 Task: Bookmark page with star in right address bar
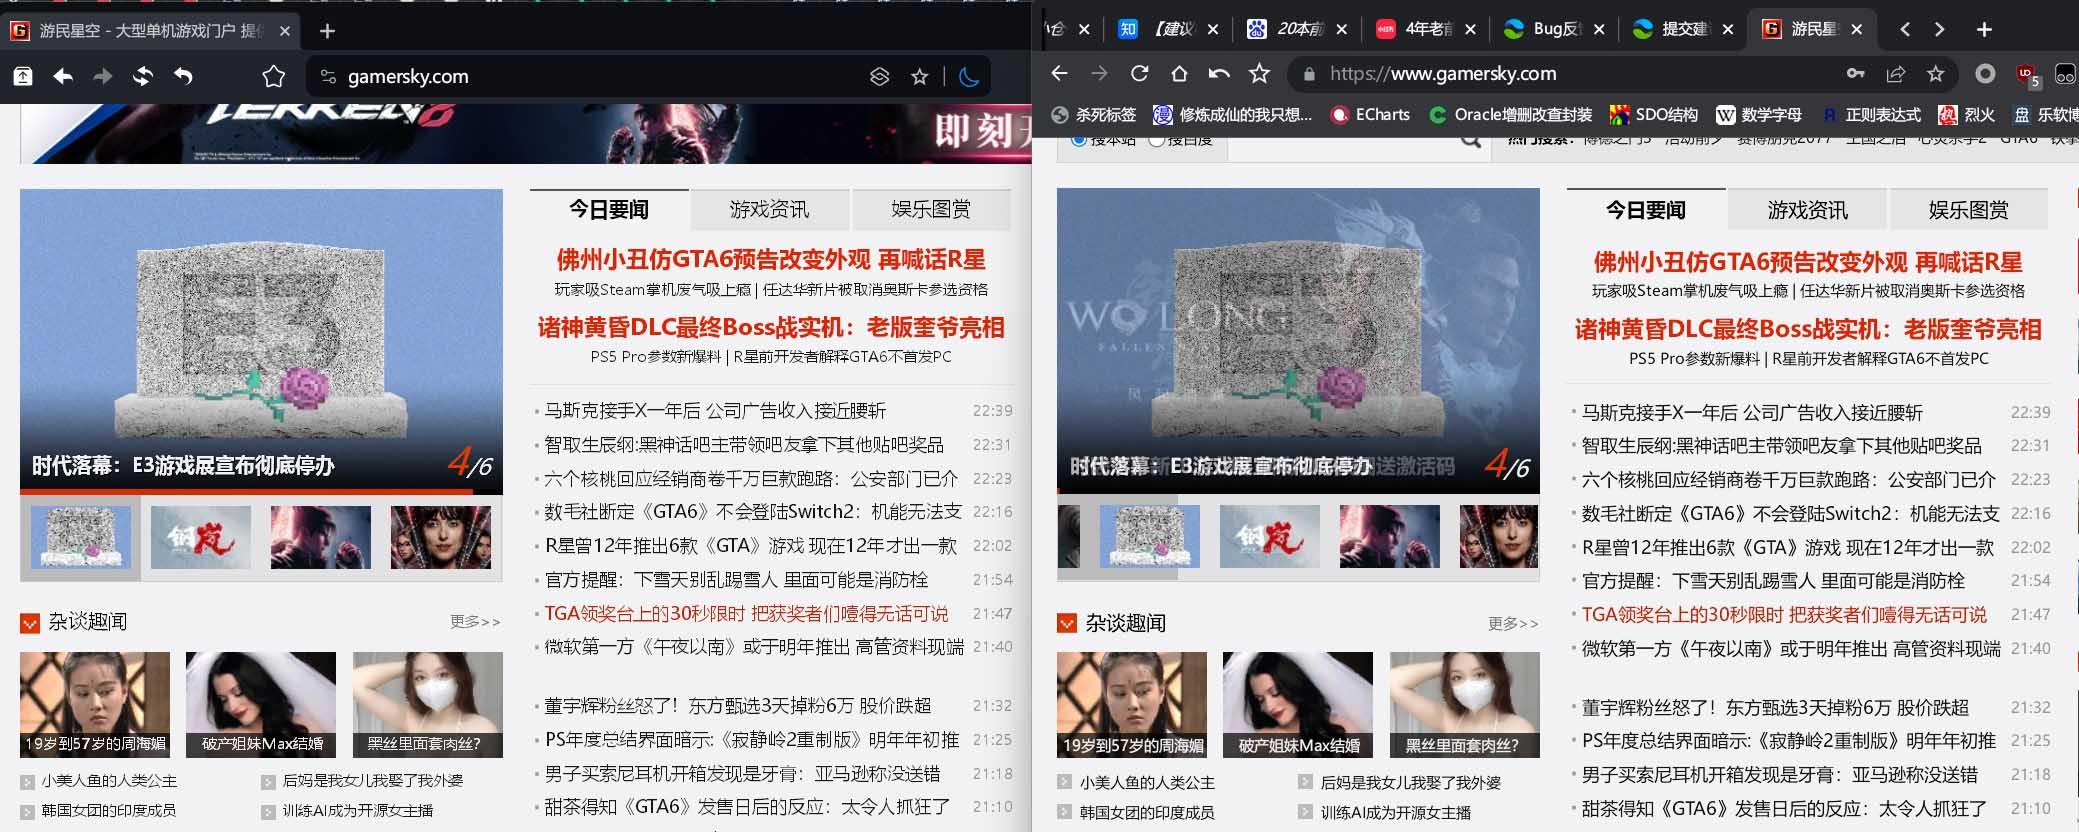(x=1936, y=73)
